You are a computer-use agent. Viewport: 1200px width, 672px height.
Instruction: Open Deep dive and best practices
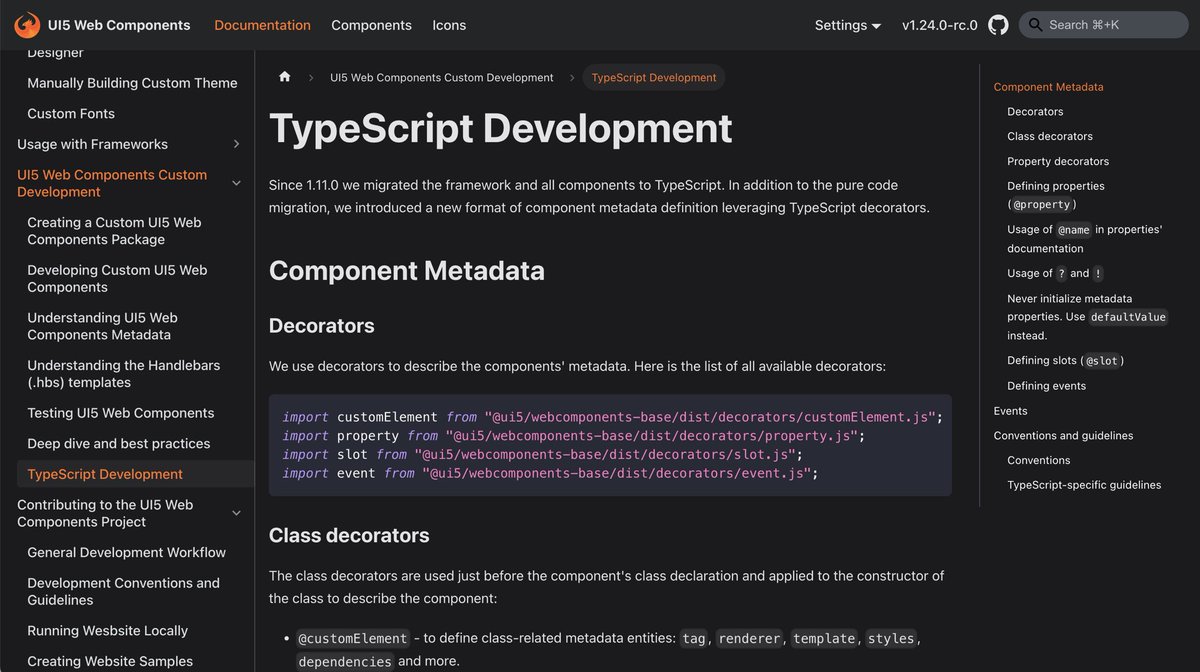118,443
